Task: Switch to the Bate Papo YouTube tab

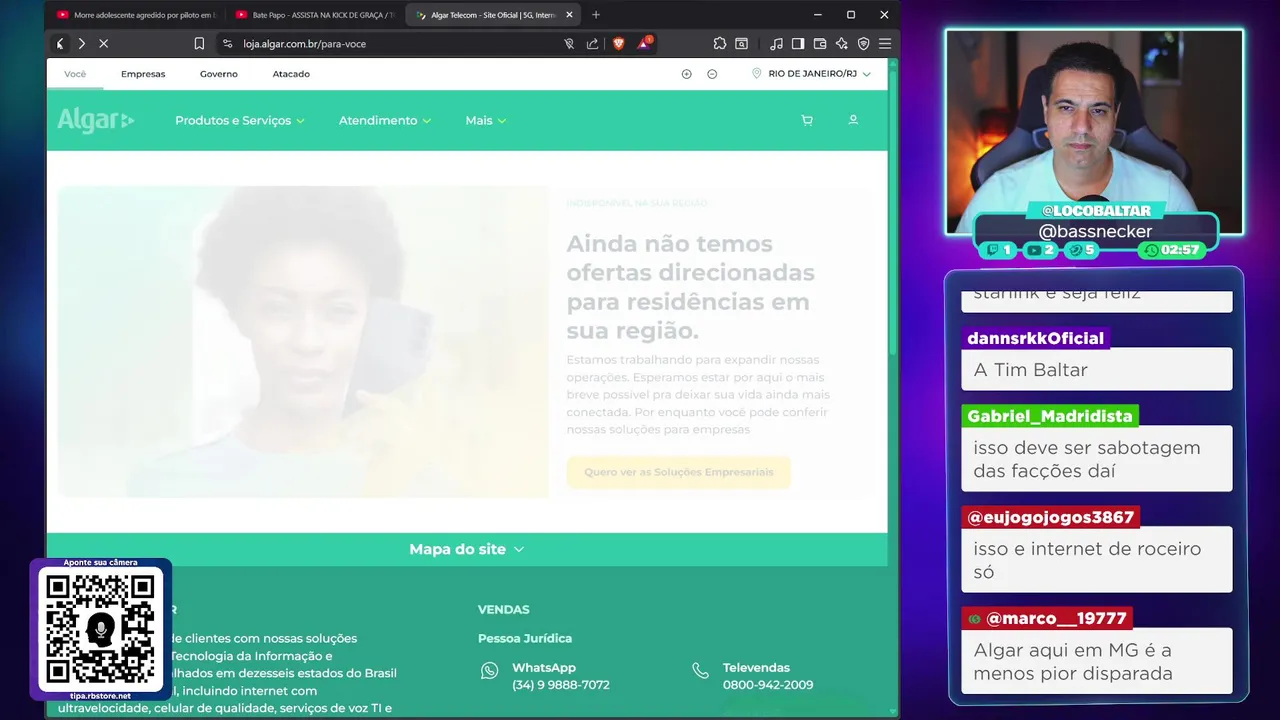Action: (x=315, y=15)
